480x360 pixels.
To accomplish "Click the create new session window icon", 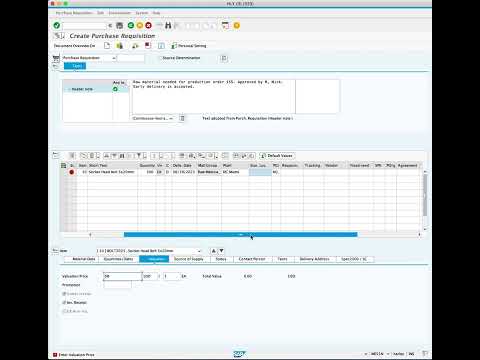I will pyautogui.click(x=226, y=25).
